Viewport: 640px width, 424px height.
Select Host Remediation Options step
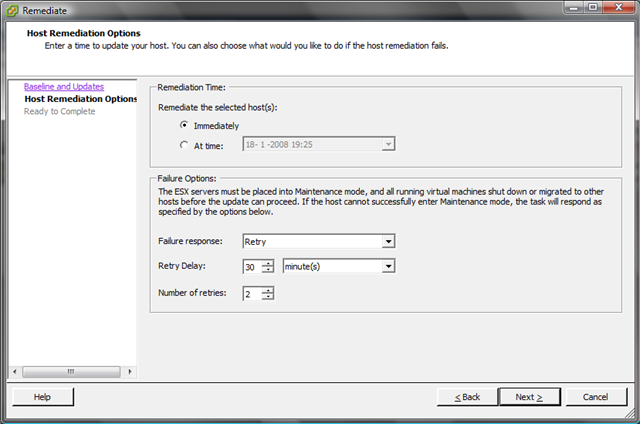point(80,99)
